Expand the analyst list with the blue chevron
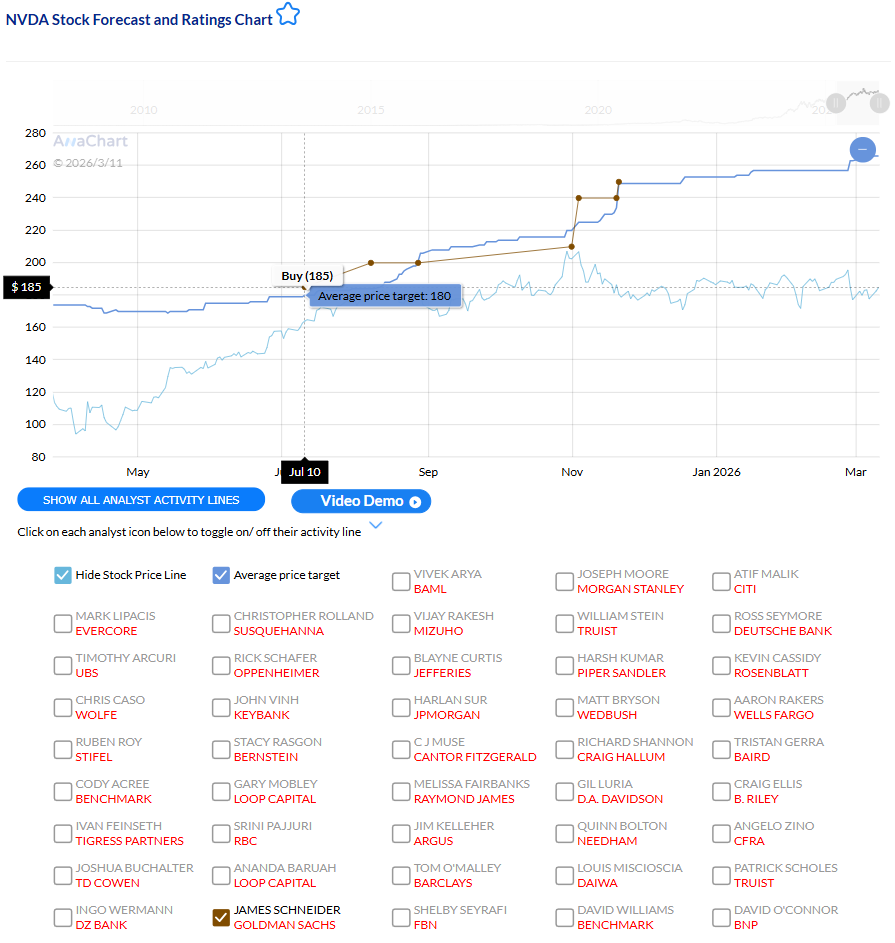This screenshot has width=895, height=943. click(375, 524)
